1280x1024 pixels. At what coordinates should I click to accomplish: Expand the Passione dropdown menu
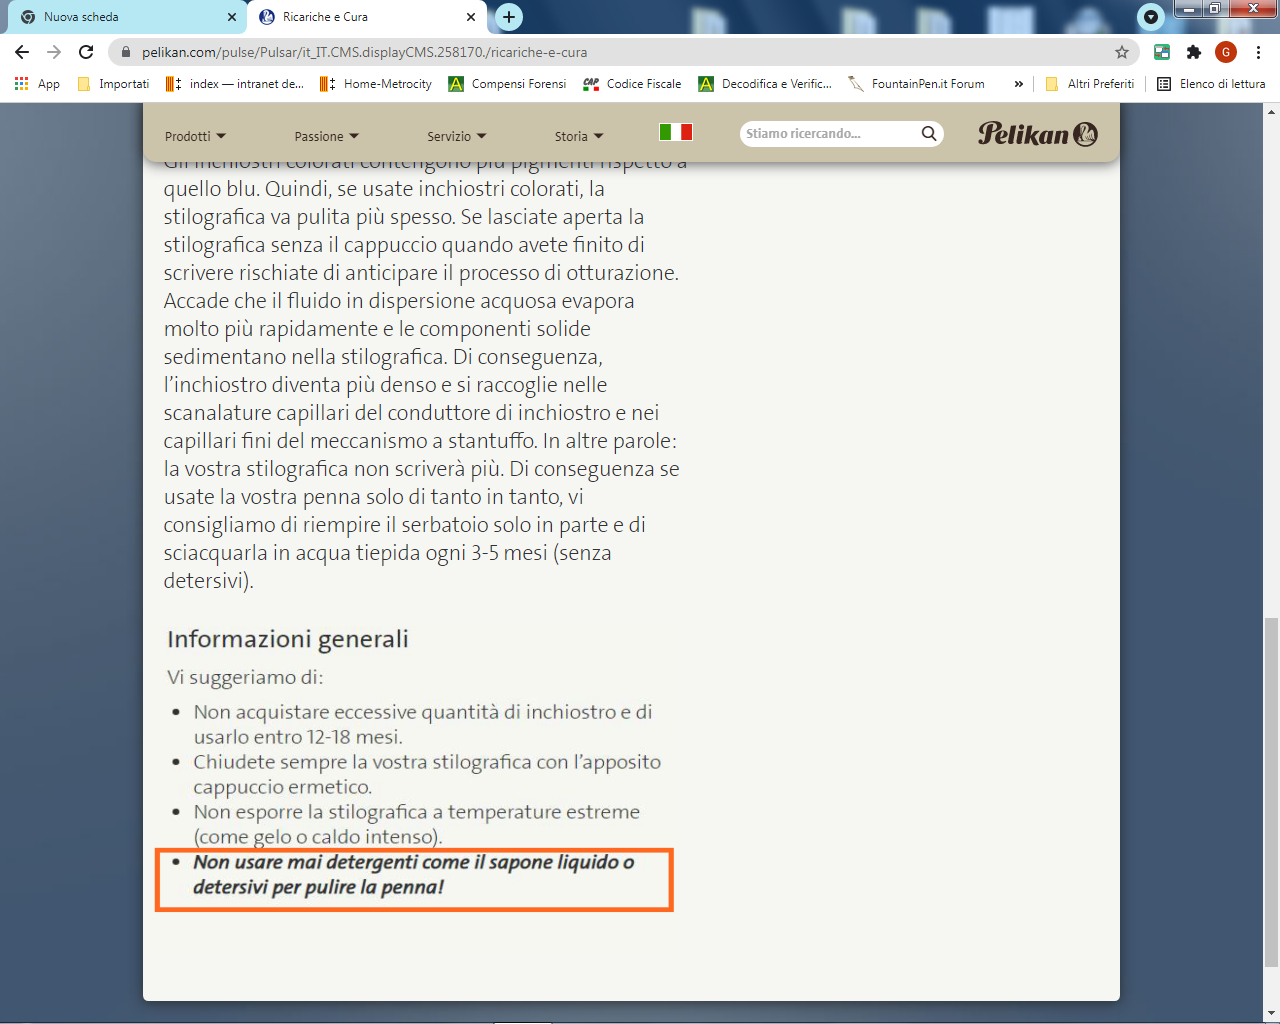[x=326, y=136]
